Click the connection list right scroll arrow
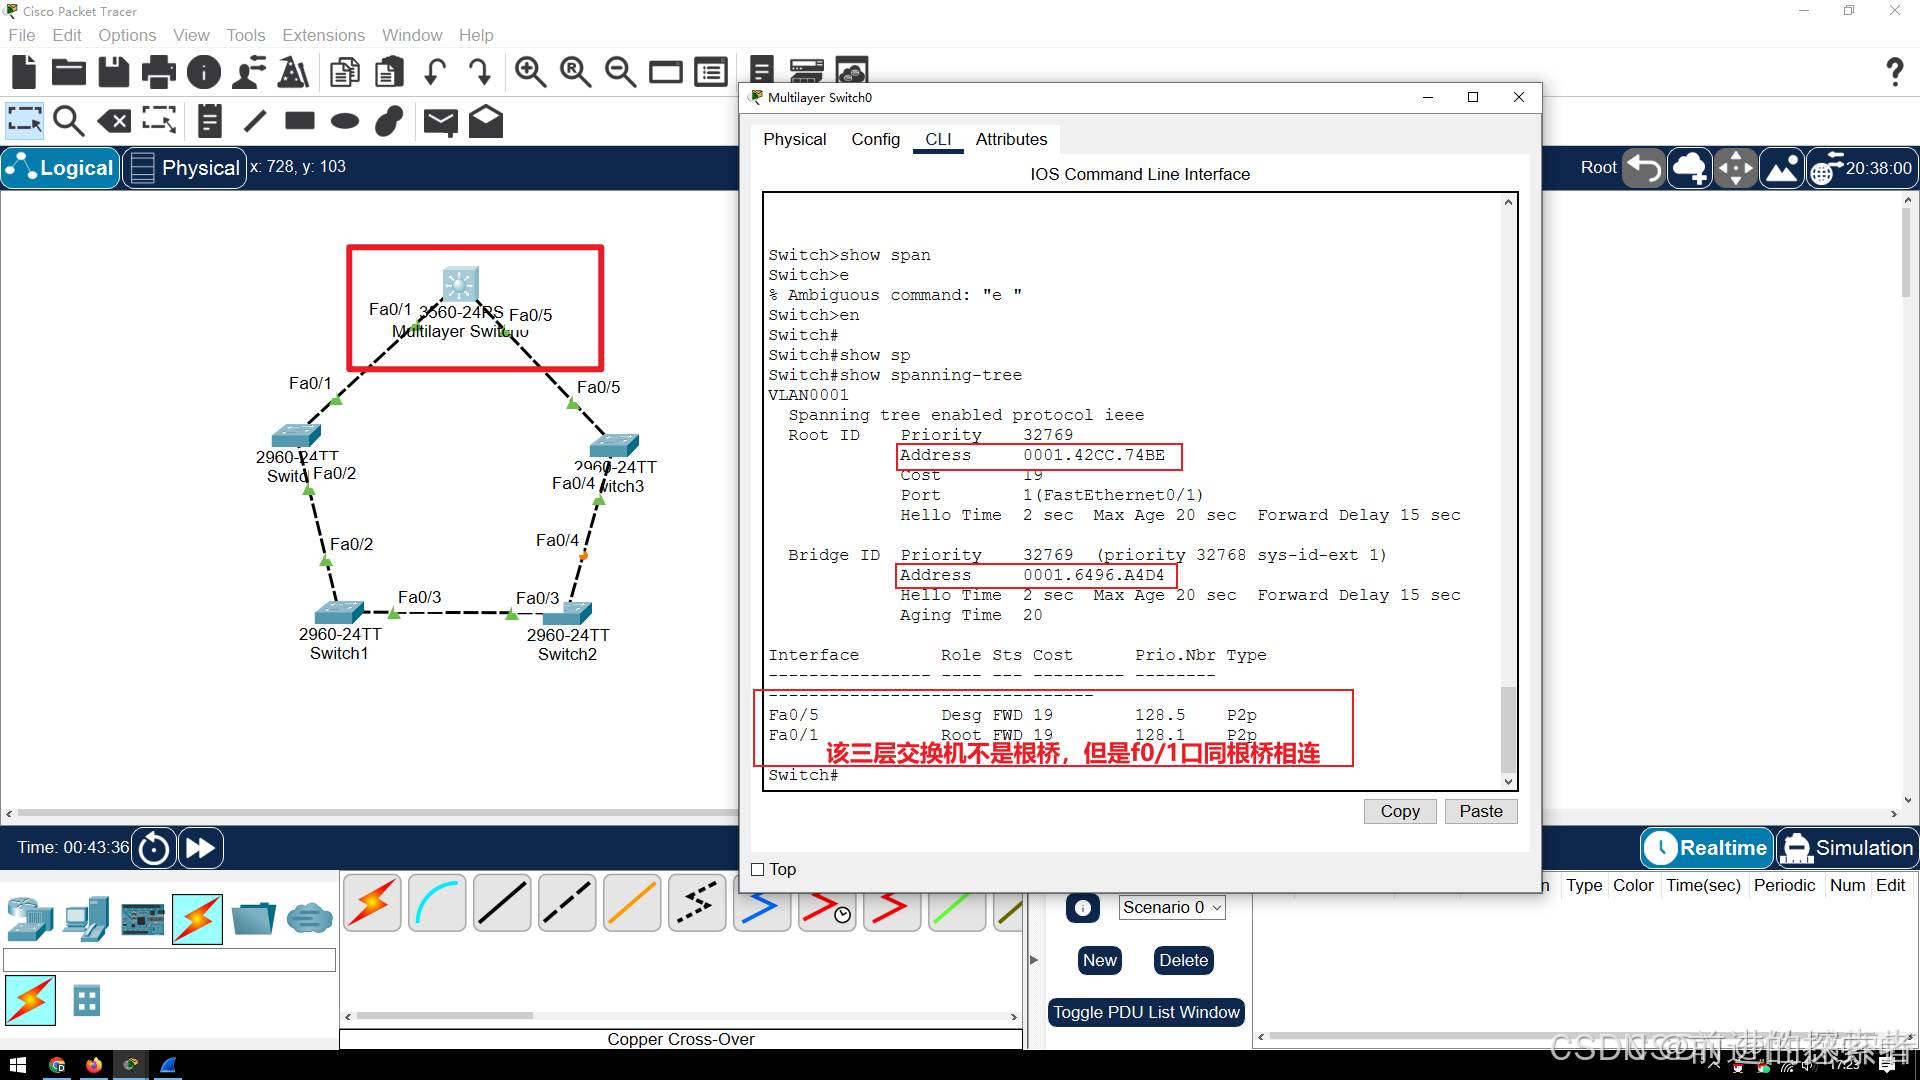Image resolution: width=1920 pixels, height=1080 pixels. 1014,1017
